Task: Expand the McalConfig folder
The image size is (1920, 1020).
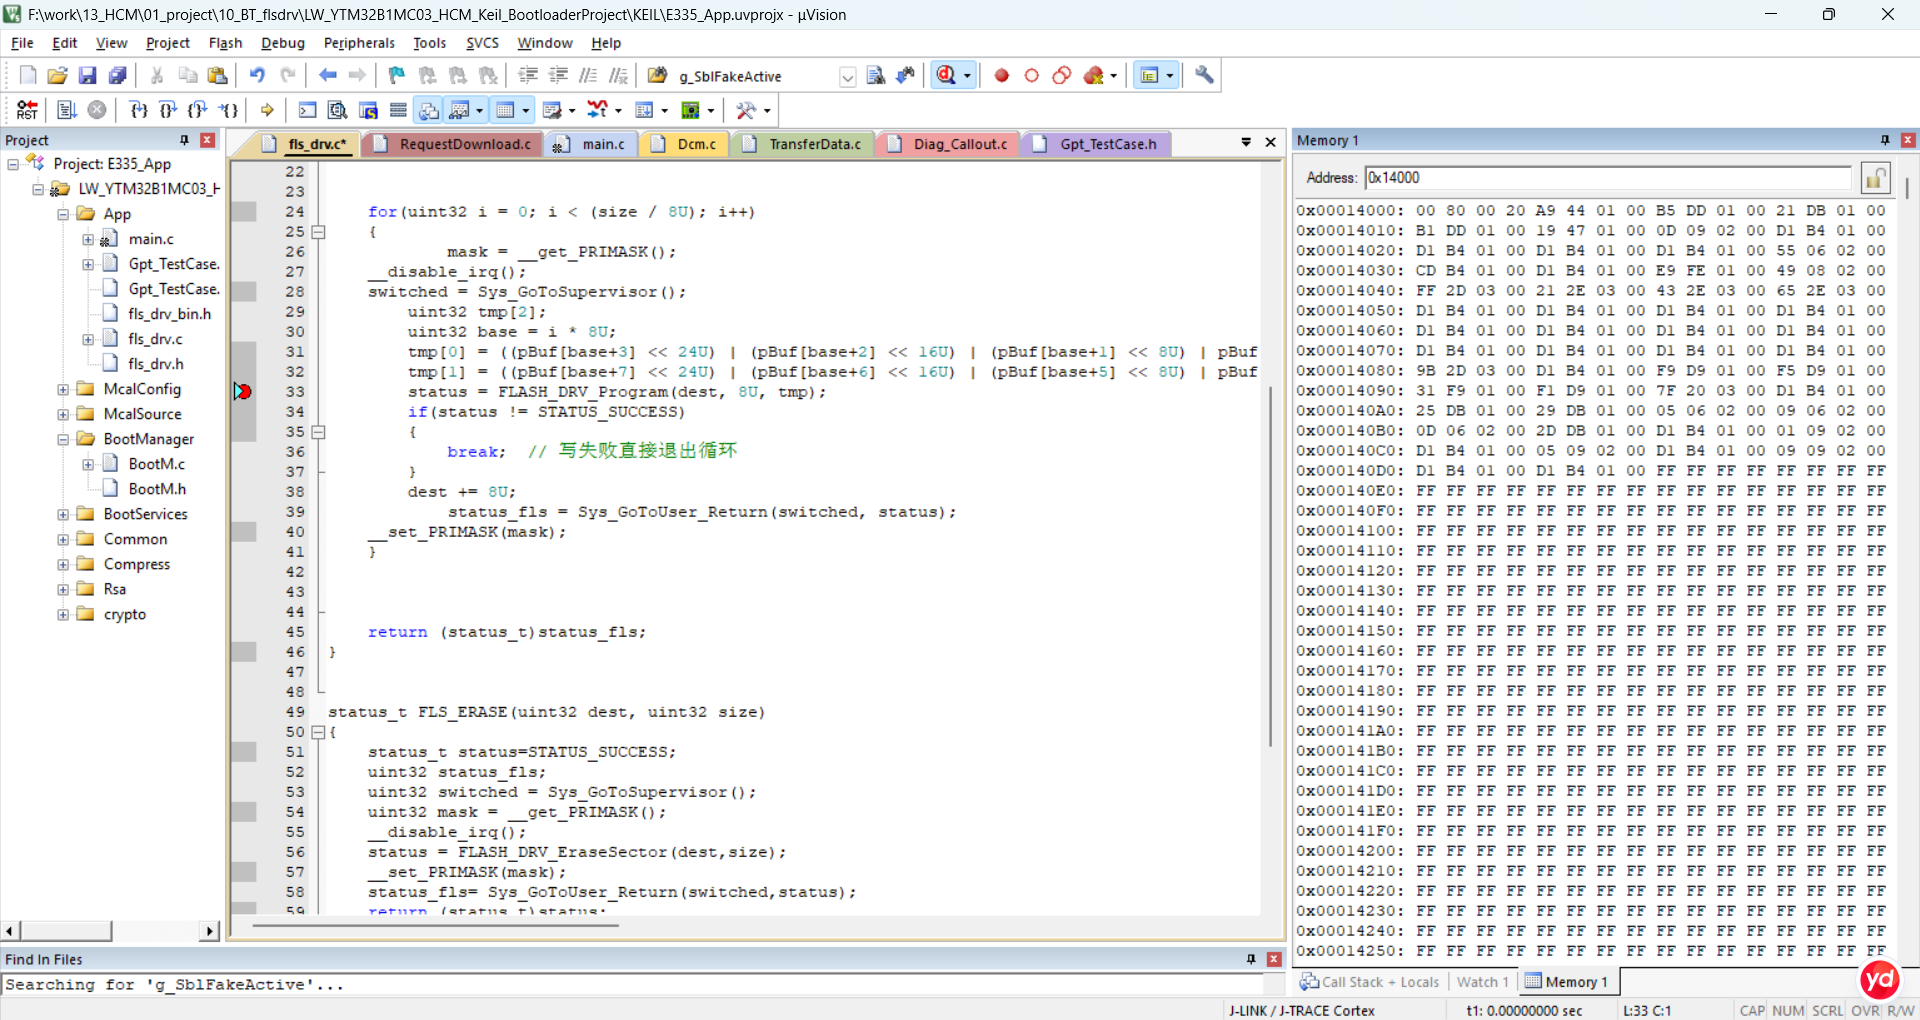Action: point(63,389)
